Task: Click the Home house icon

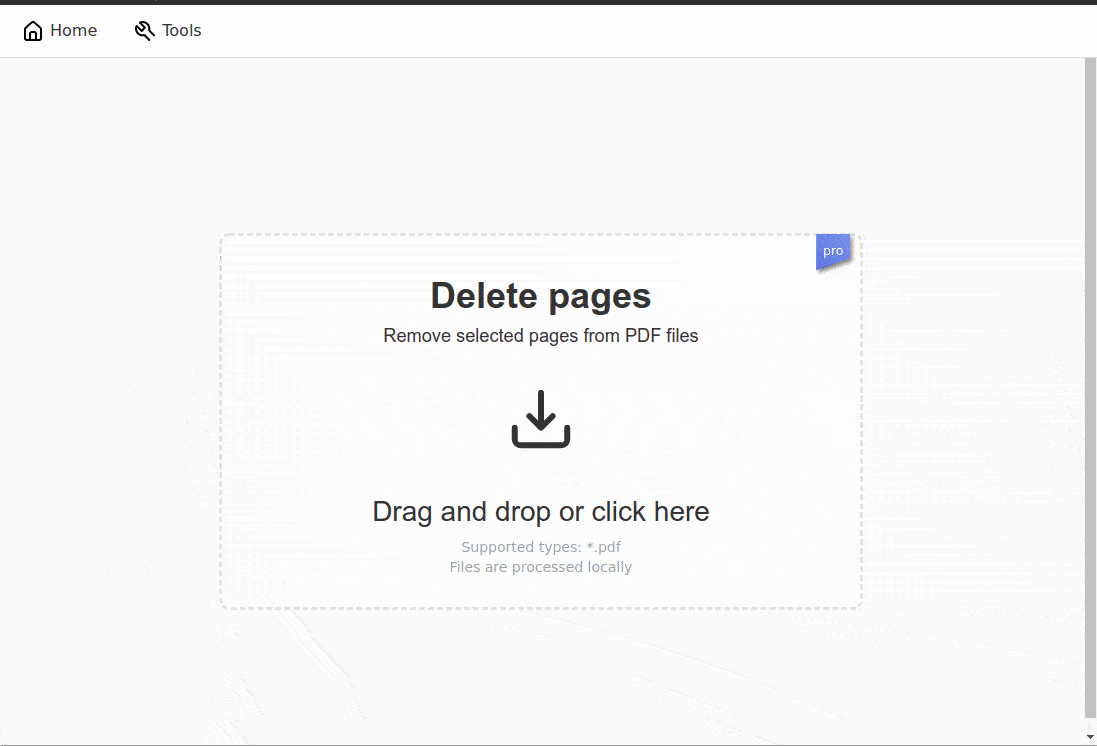Action: point(33,31)
